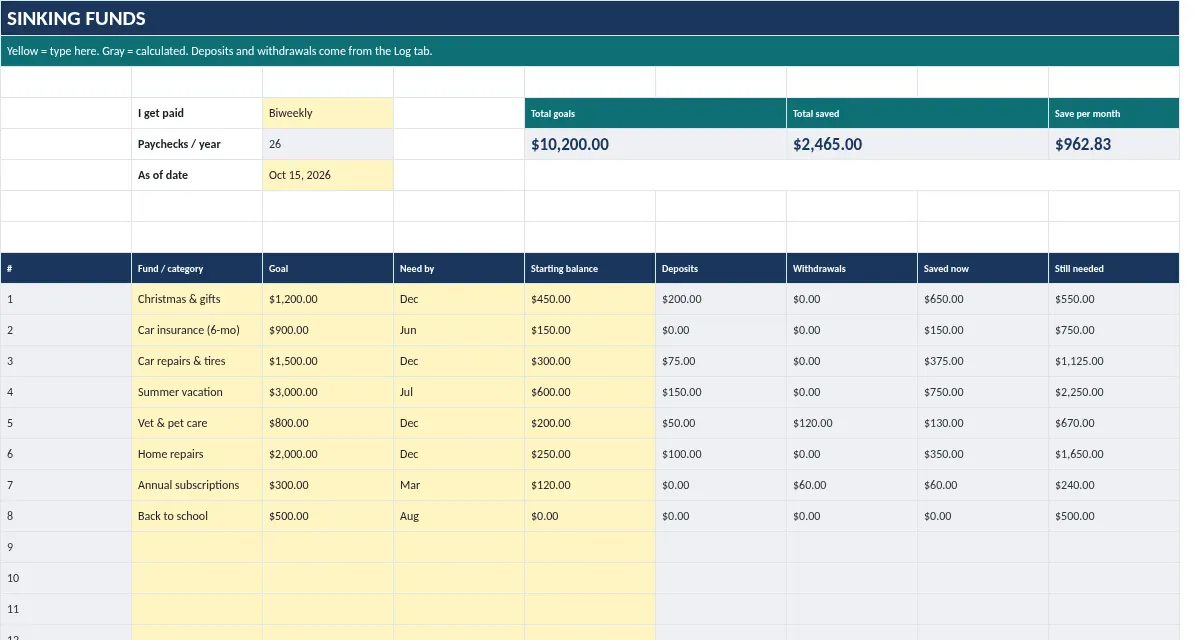This screenshot has width=1200, height=640.
Task: Click the I get paid label
Action: point(197,113)
